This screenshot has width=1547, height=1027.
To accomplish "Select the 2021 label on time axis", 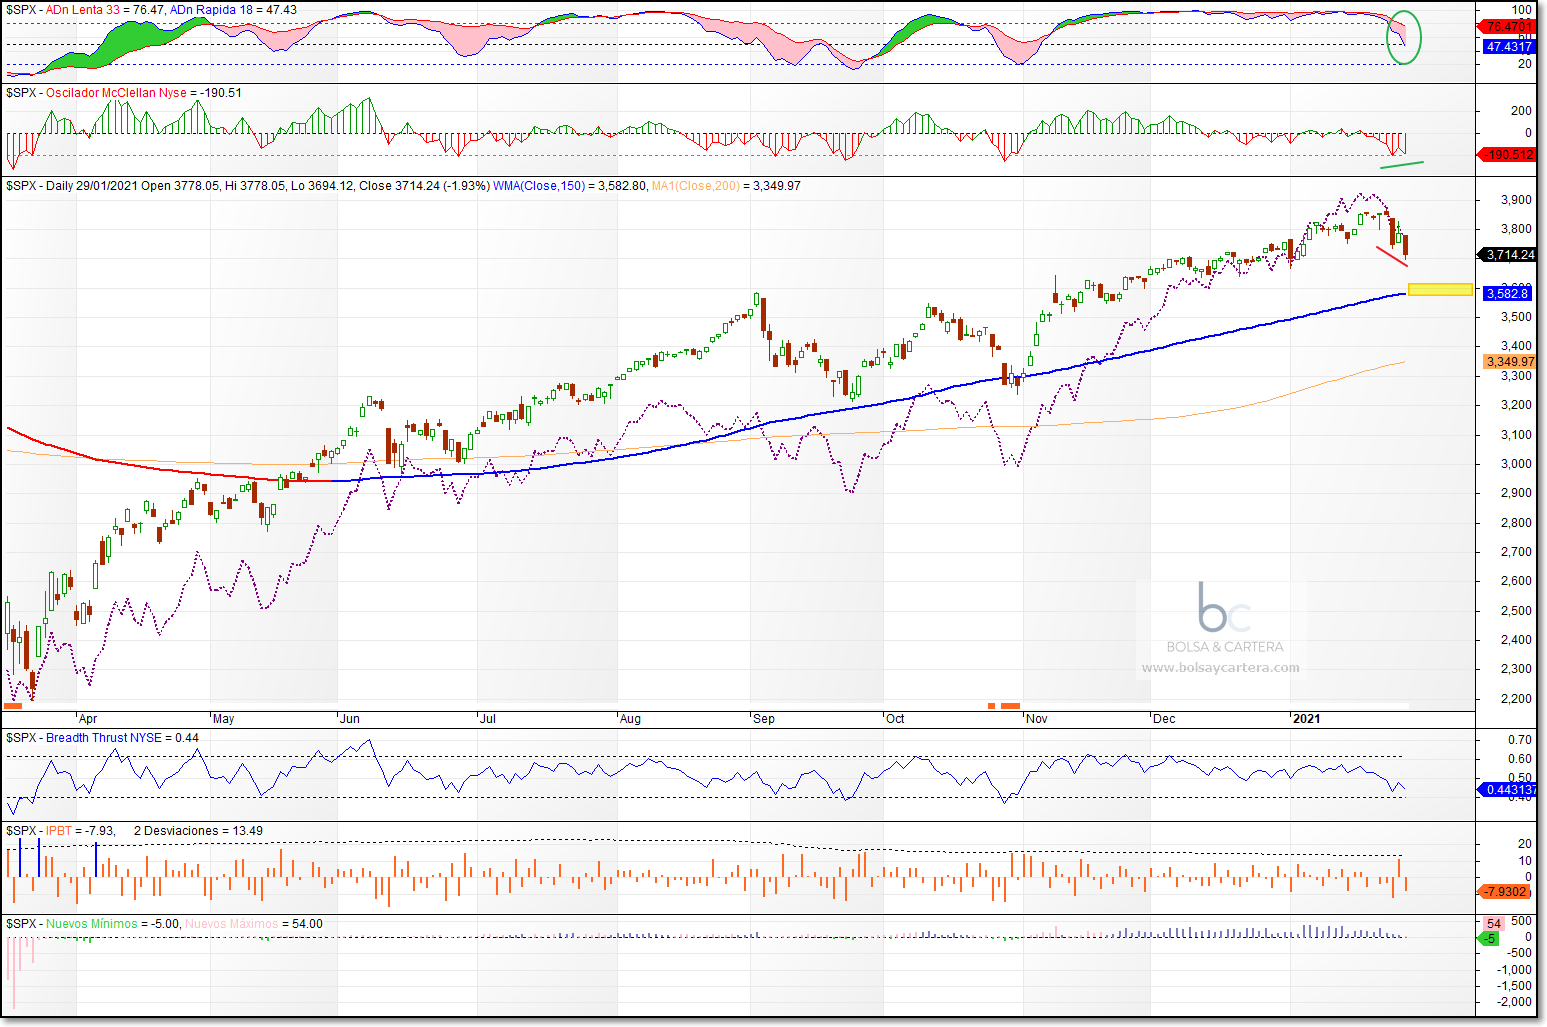I will pos(1306,719).
